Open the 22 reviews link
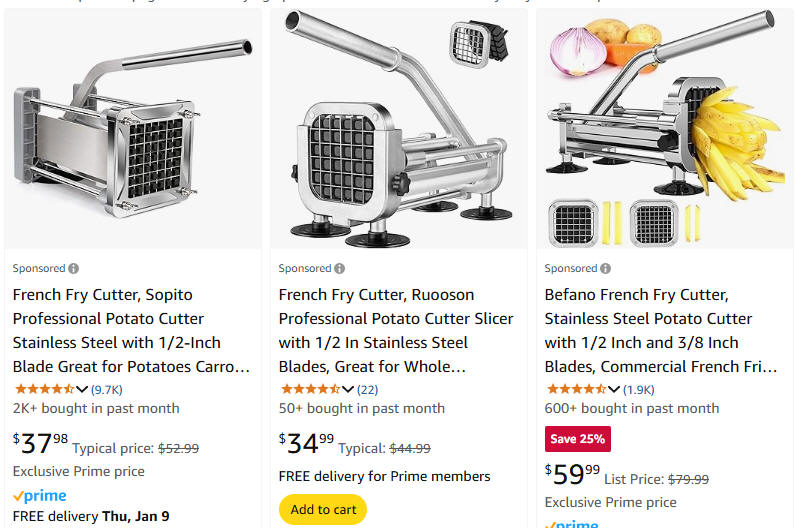 click(x=368, y=390)
